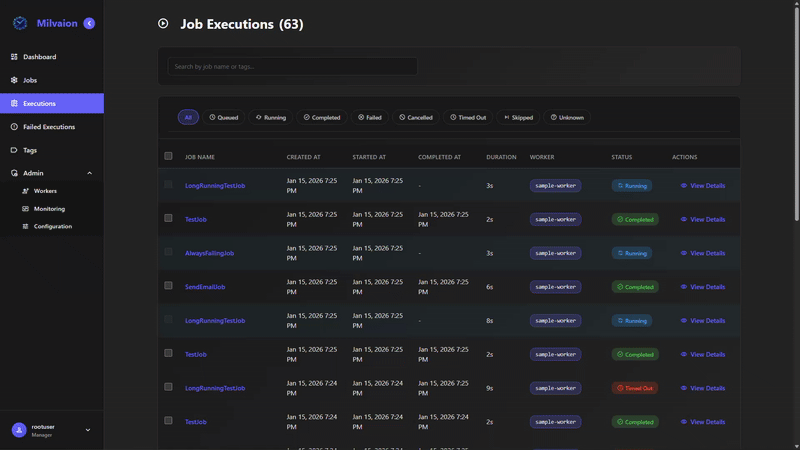Filter executions by Failed status

pos(370,117)
